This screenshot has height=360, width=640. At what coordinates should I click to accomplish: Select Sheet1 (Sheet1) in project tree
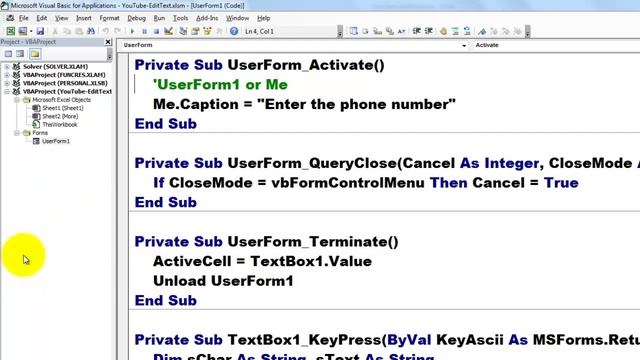click(x=62, y=108)
